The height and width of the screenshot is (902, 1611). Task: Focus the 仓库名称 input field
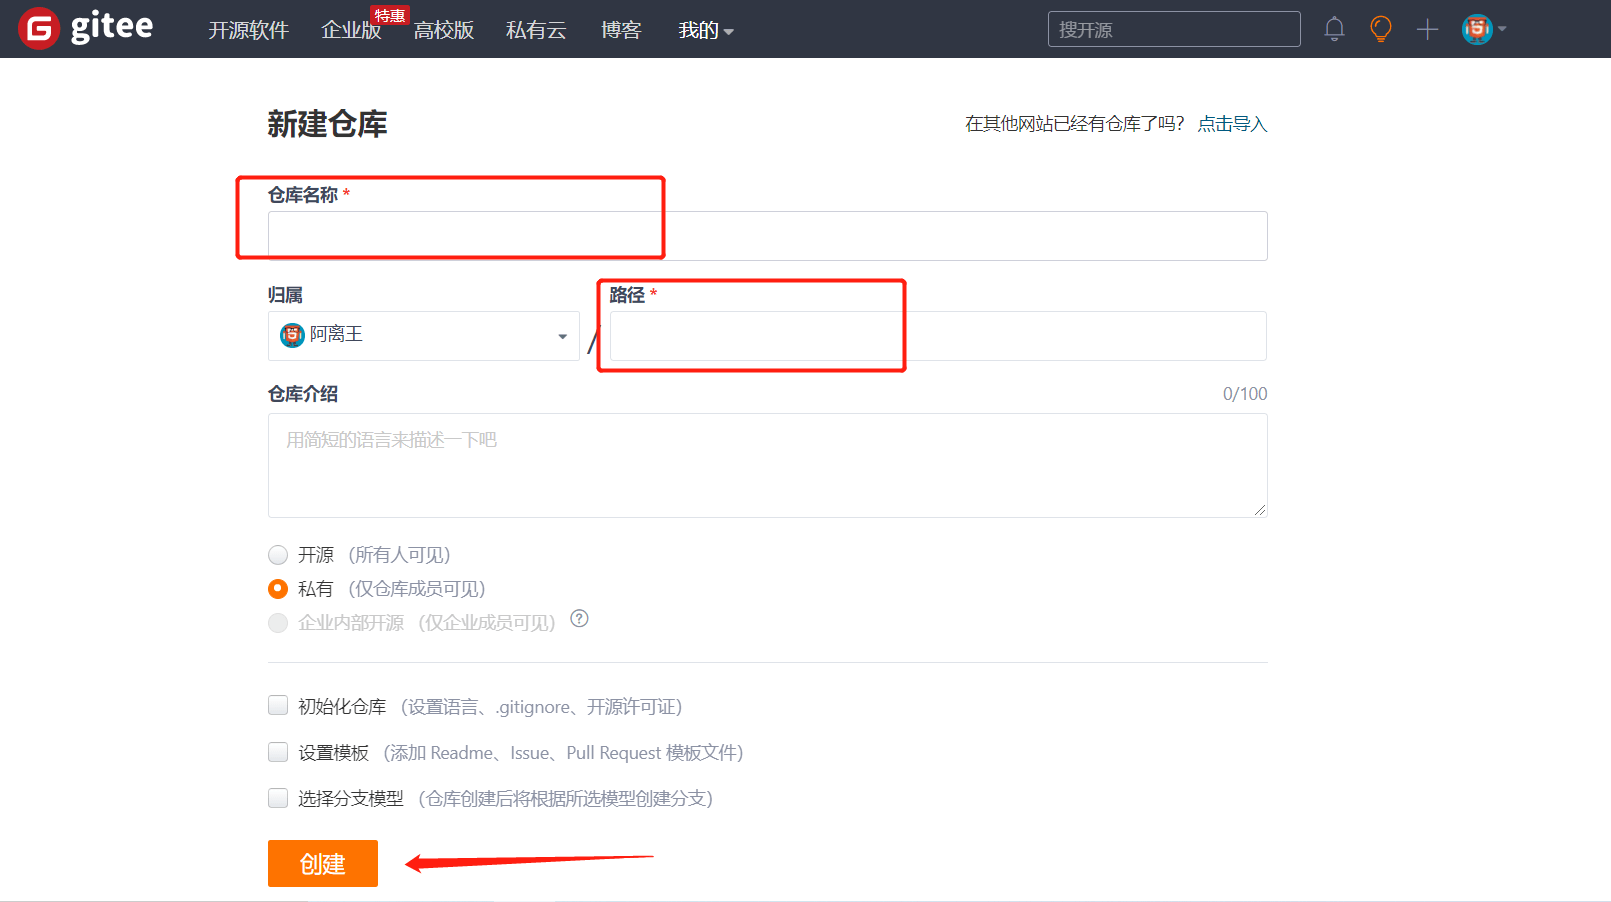[767, 236]
